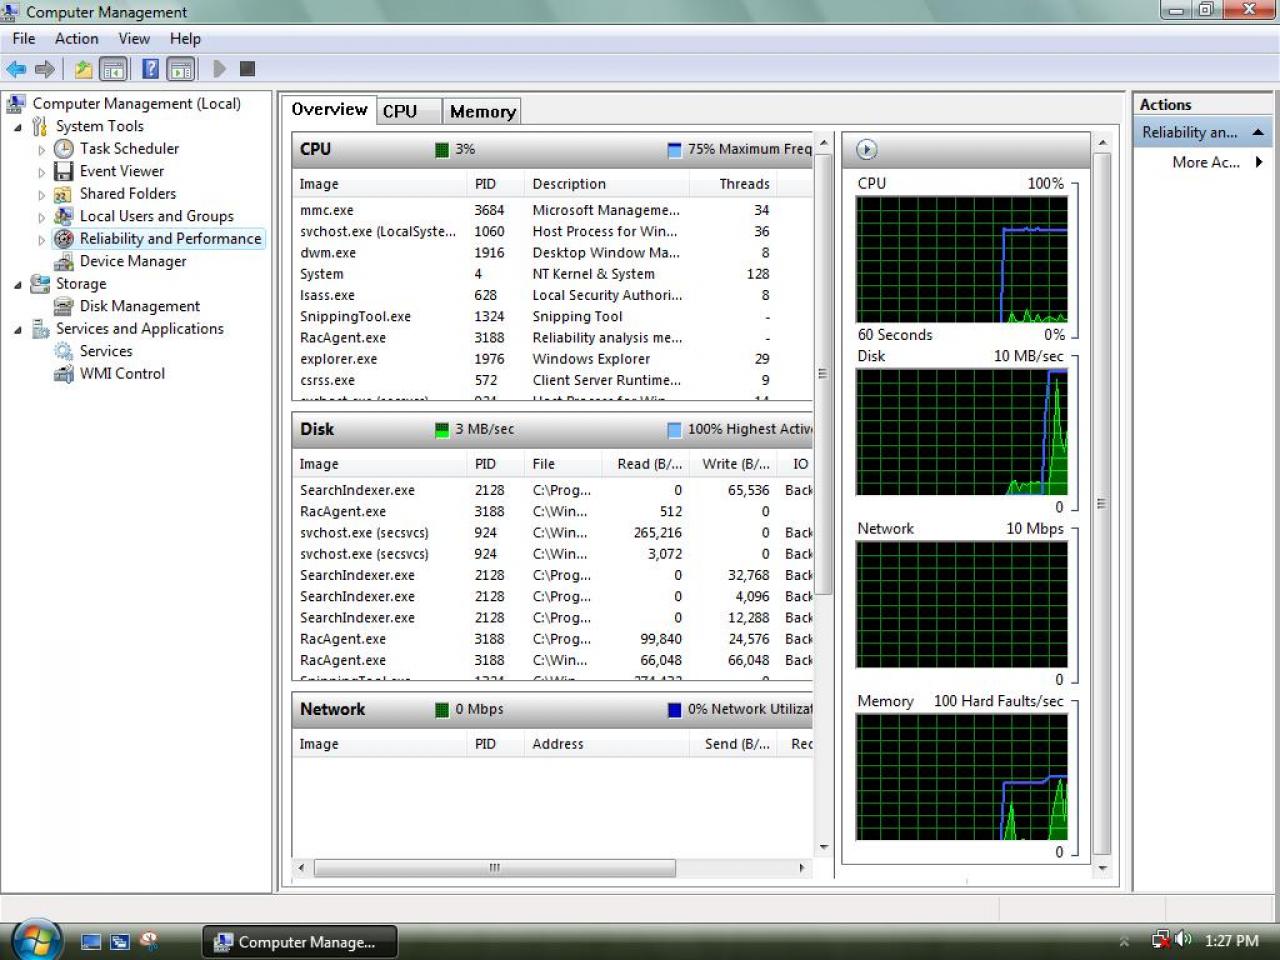The height and width of the screenshot is (960, 1280).
Task: Click the Services and Applications server icon
Action: pos(40,329)
